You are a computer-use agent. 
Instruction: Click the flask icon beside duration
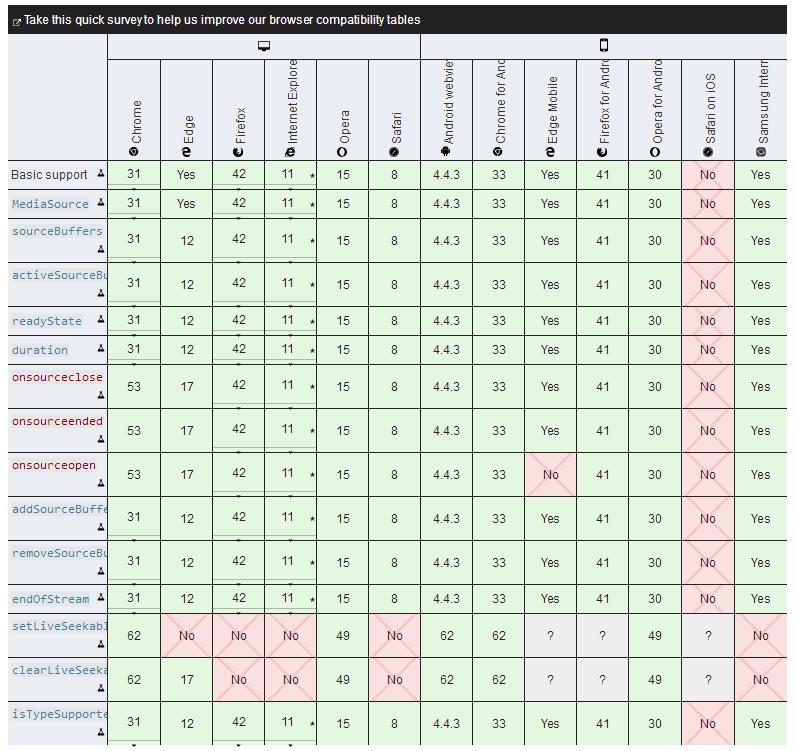(x=101, y=348)
